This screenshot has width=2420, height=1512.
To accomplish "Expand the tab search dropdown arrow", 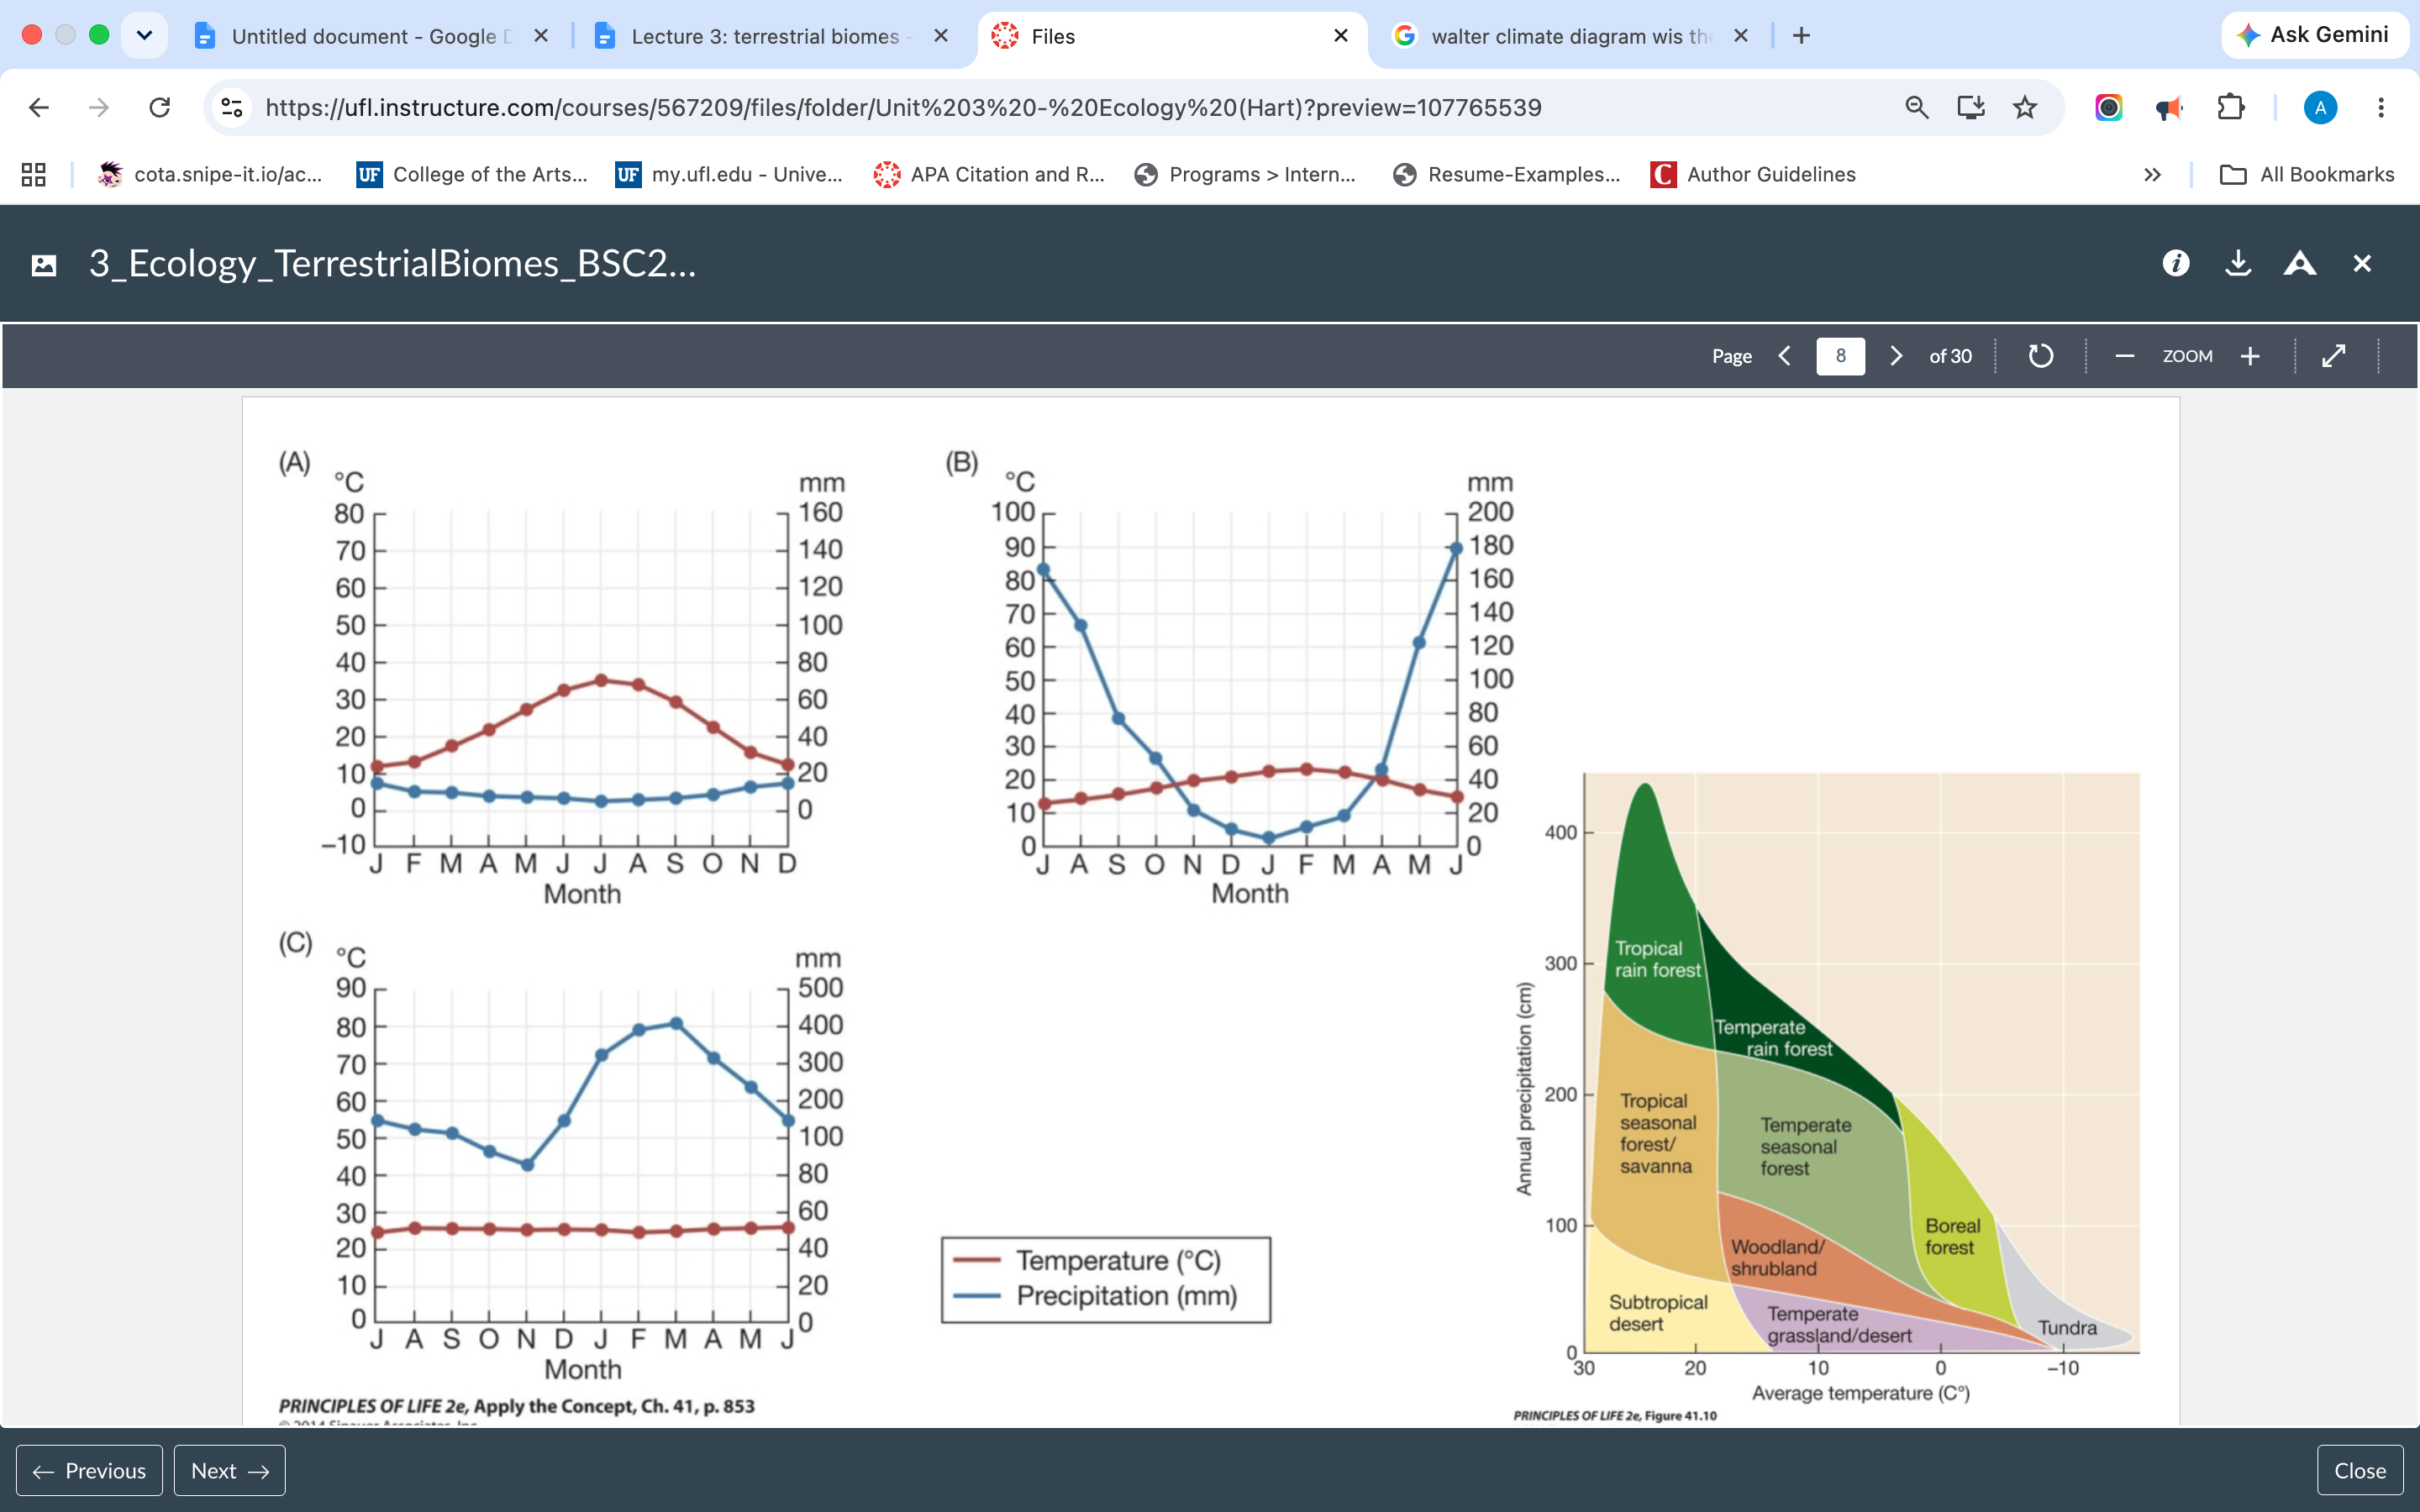I will [144, 36].
